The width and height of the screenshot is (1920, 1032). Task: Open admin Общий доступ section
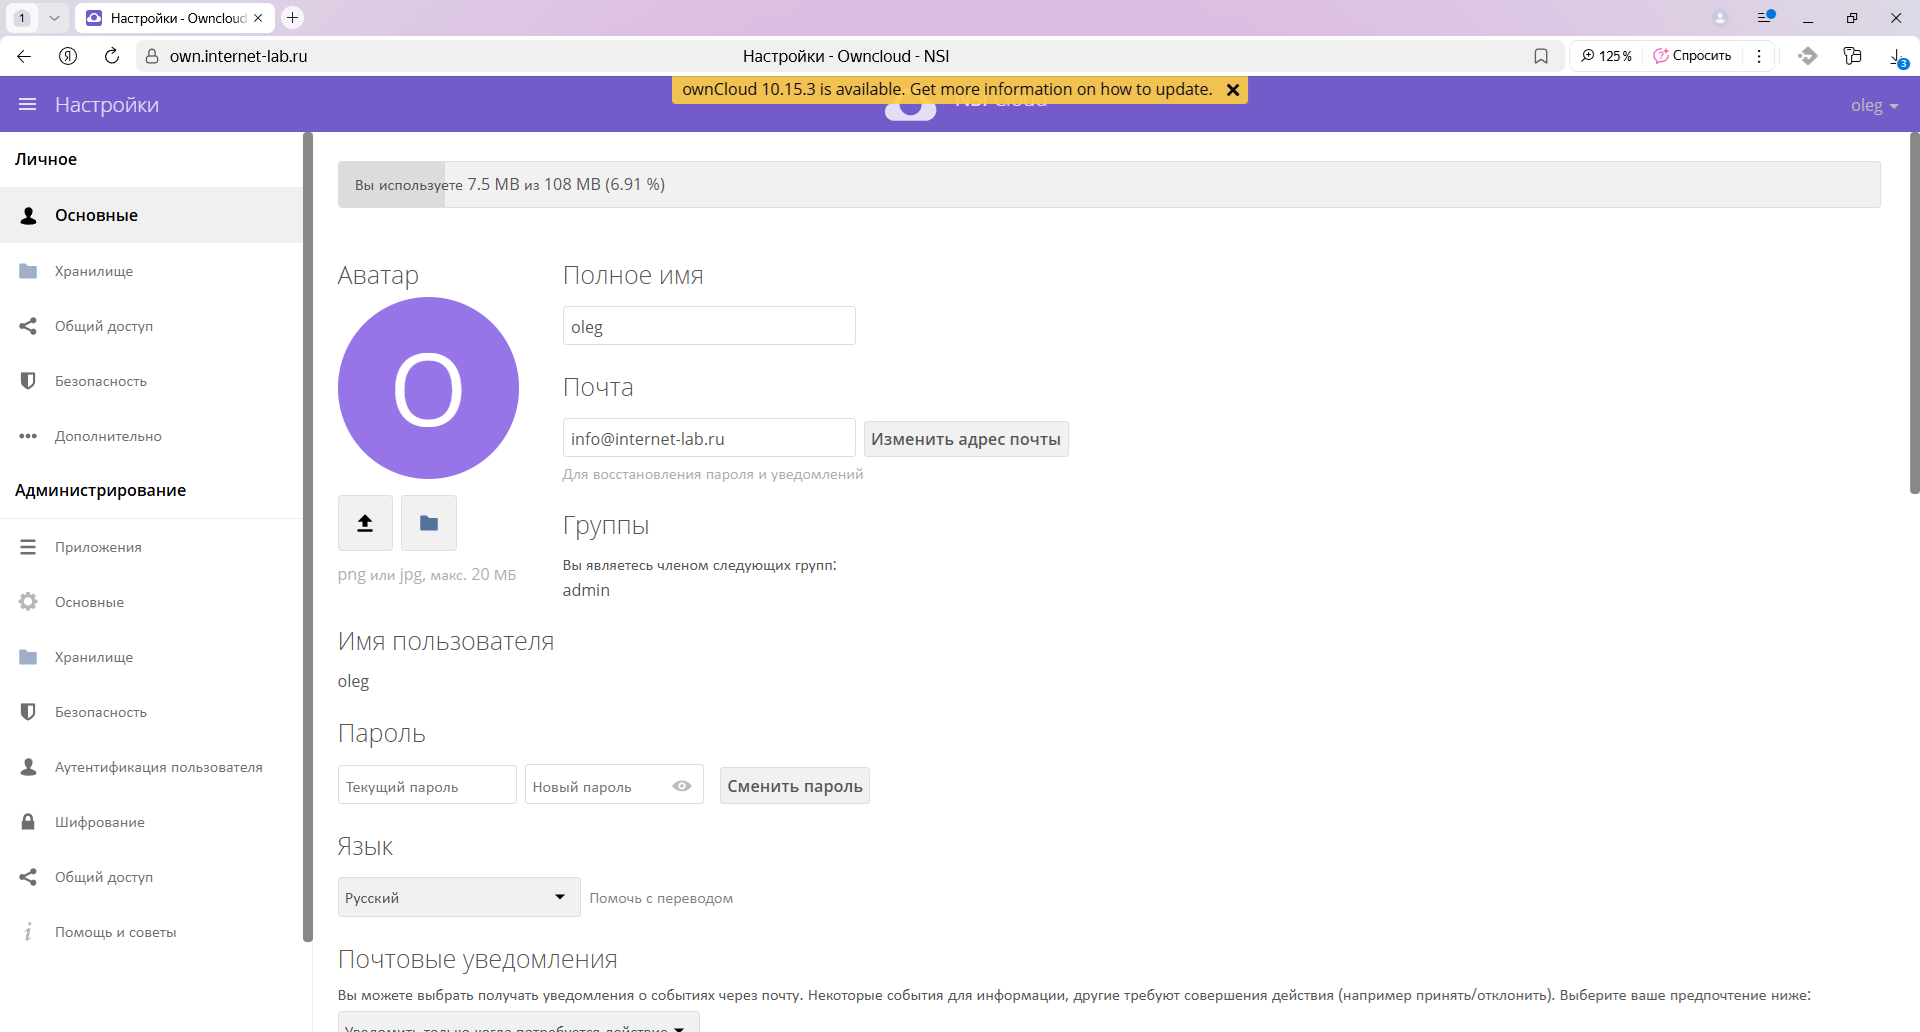tap(151, 877)
